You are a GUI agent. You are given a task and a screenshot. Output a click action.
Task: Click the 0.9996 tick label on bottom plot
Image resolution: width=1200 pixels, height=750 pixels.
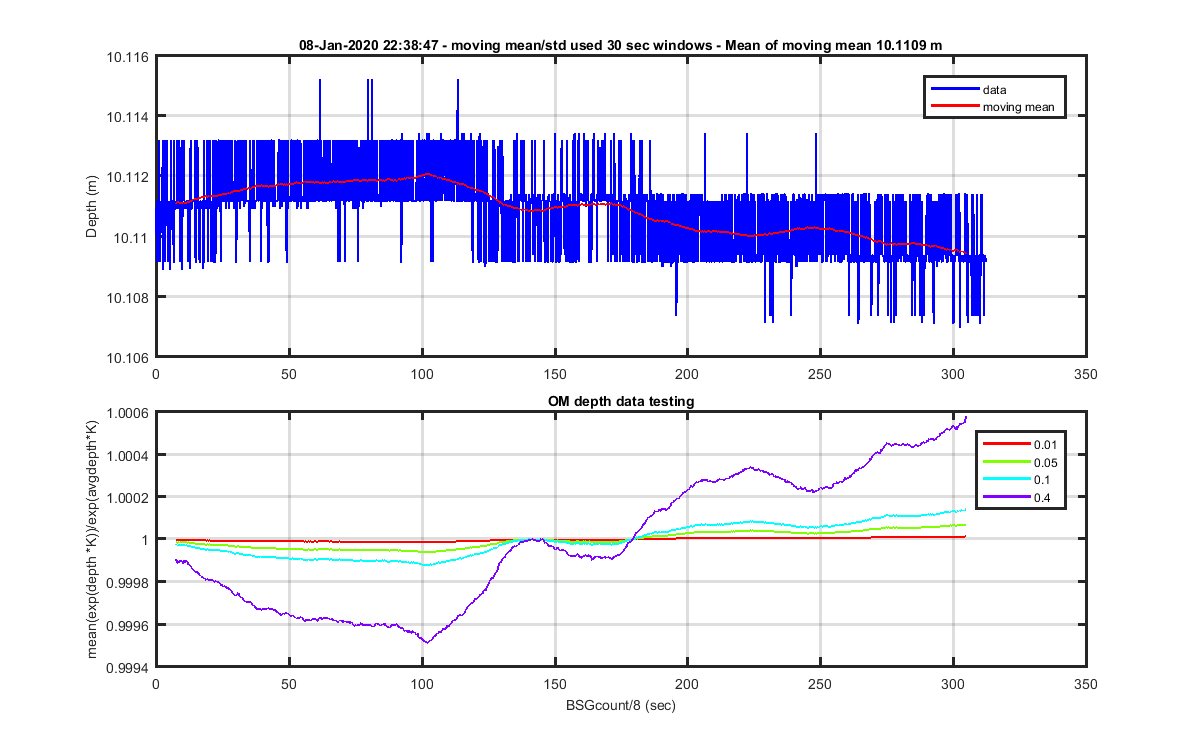pyautogui.click(x=129, y=624)
